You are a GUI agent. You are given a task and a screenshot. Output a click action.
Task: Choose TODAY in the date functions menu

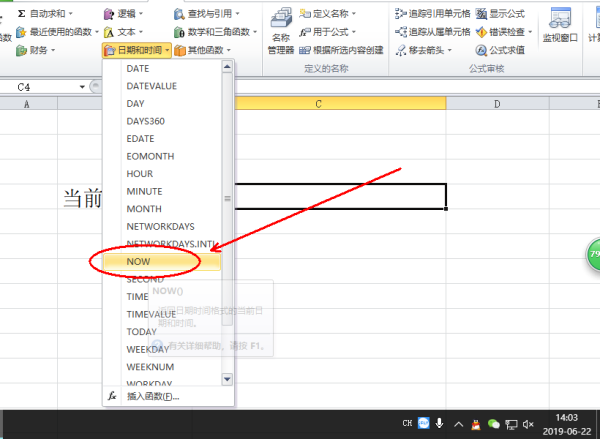(142, 331)
